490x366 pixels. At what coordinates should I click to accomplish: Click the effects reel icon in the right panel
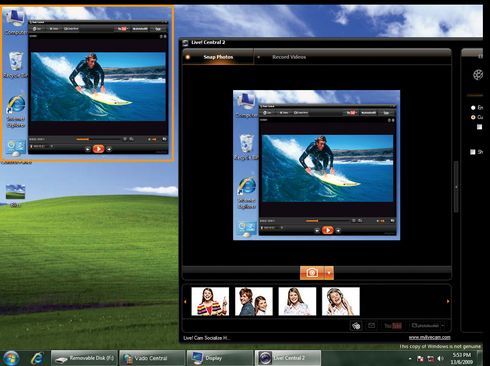(478, 74)
